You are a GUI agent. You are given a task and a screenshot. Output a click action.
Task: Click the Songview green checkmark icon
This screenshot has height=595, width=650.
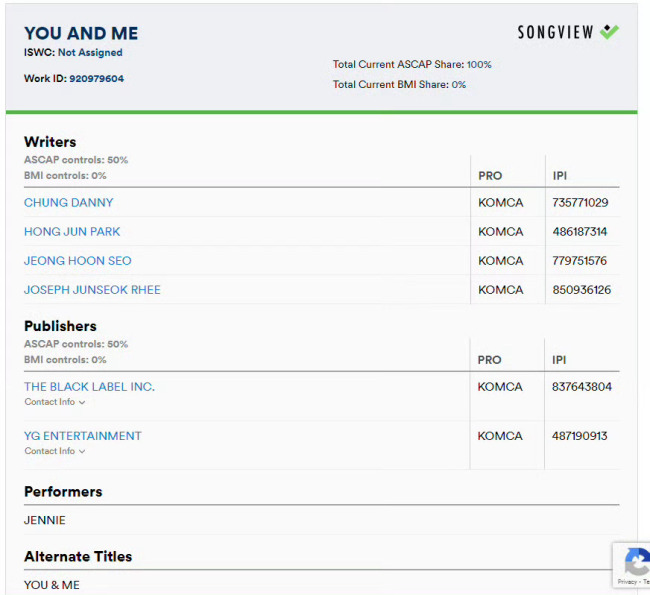pos(609,32)
